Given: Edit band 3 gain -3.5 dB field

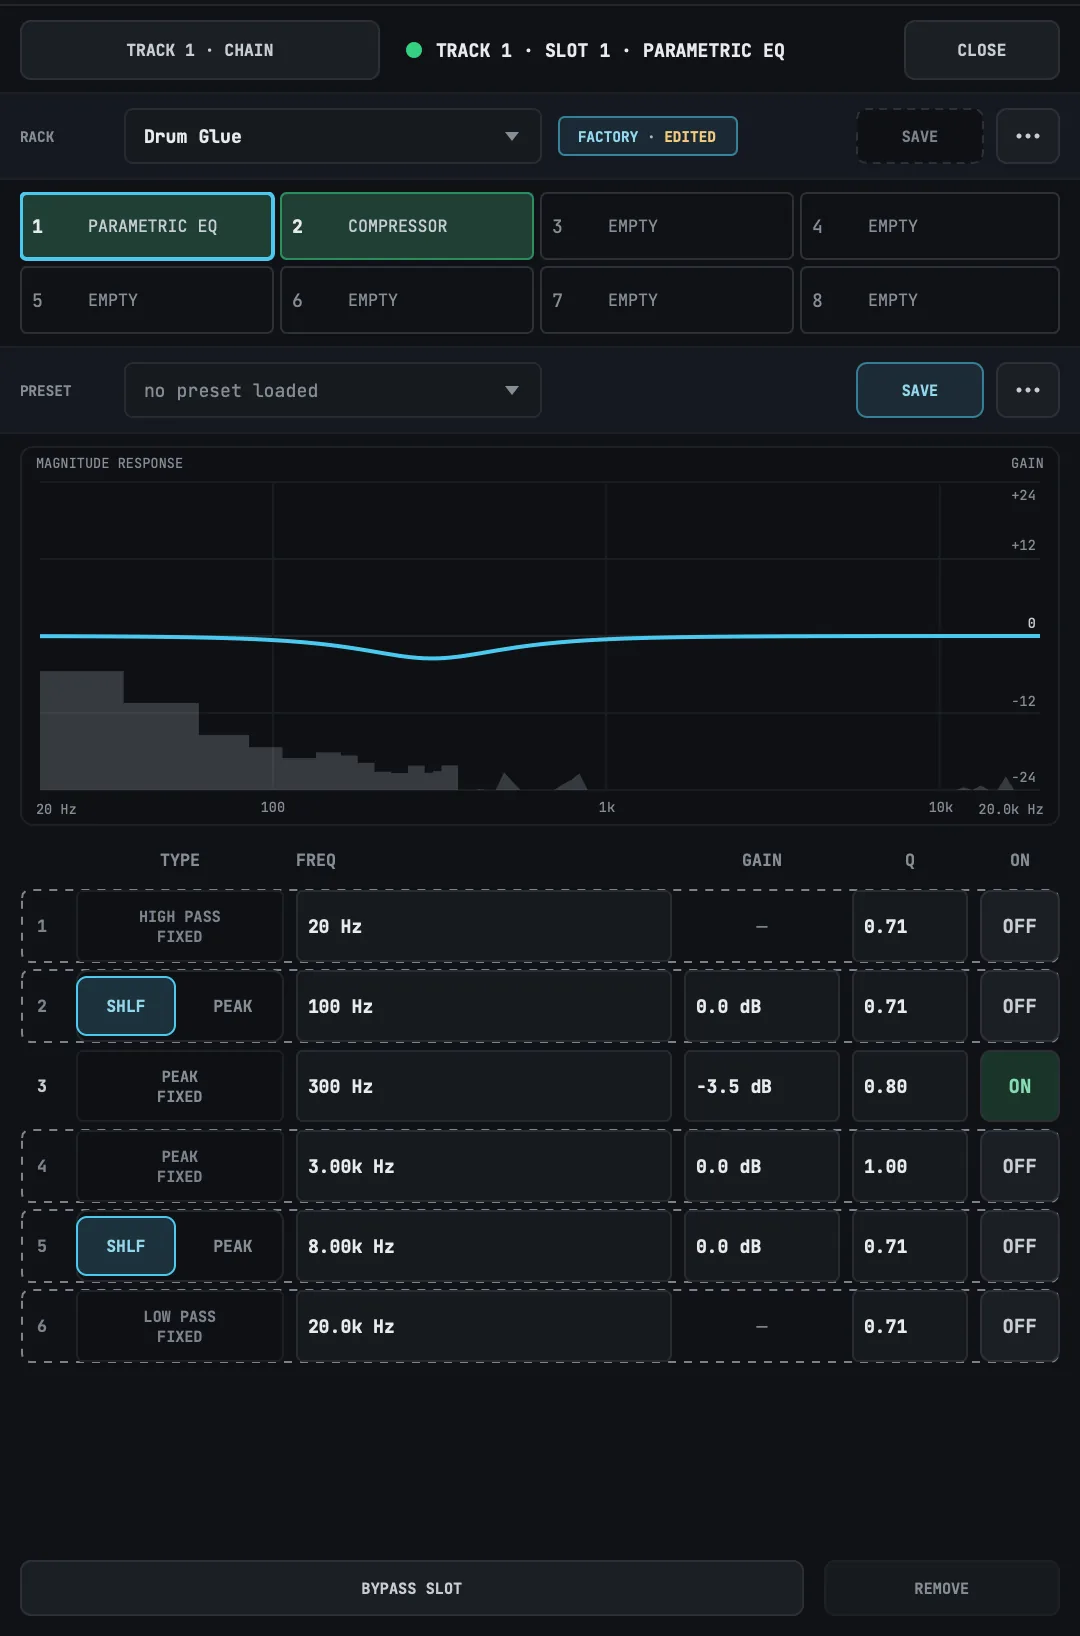Looking at the screenshot, I should pyautogui.click(x=762, y=1086).
